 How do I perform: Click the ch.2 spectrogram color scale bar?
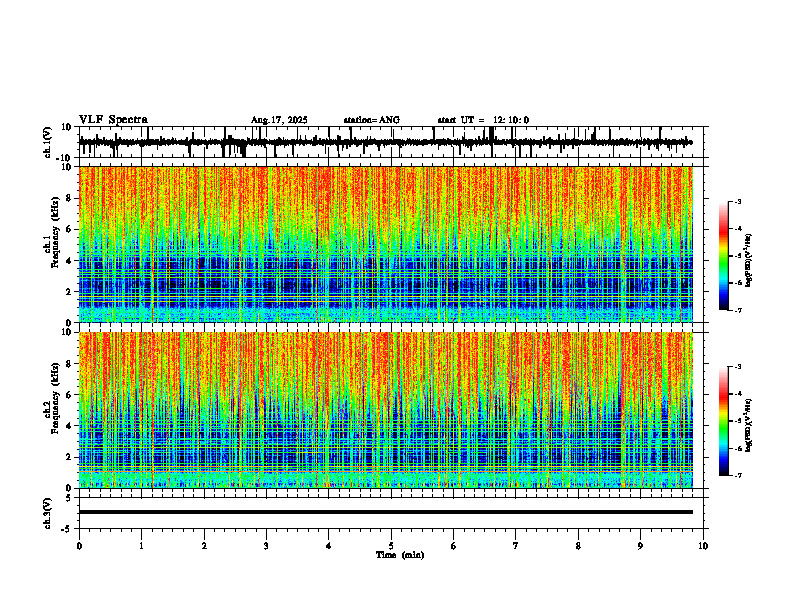click(724, 421)
